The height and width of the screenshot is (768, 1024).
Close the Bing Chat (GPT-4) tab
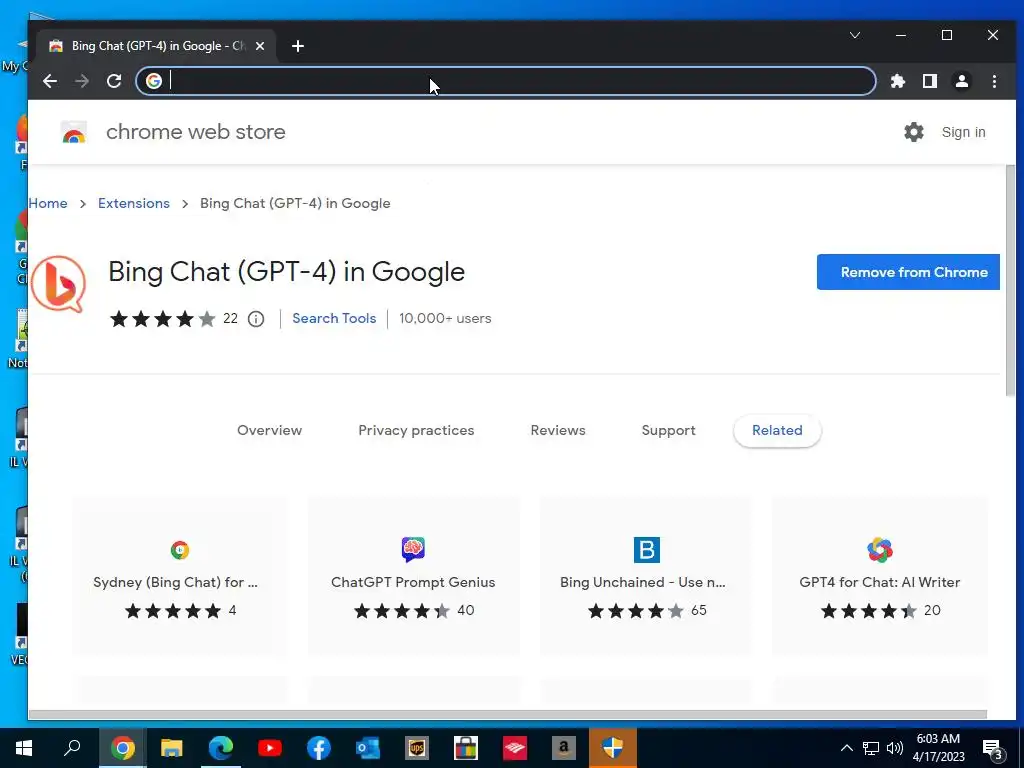260,46
